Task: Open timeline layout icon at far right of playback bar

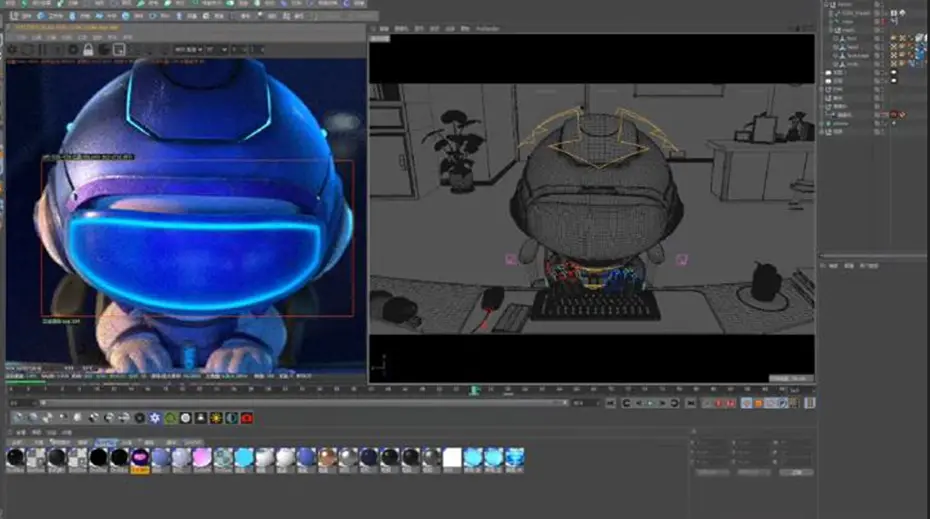Action: 810,403
